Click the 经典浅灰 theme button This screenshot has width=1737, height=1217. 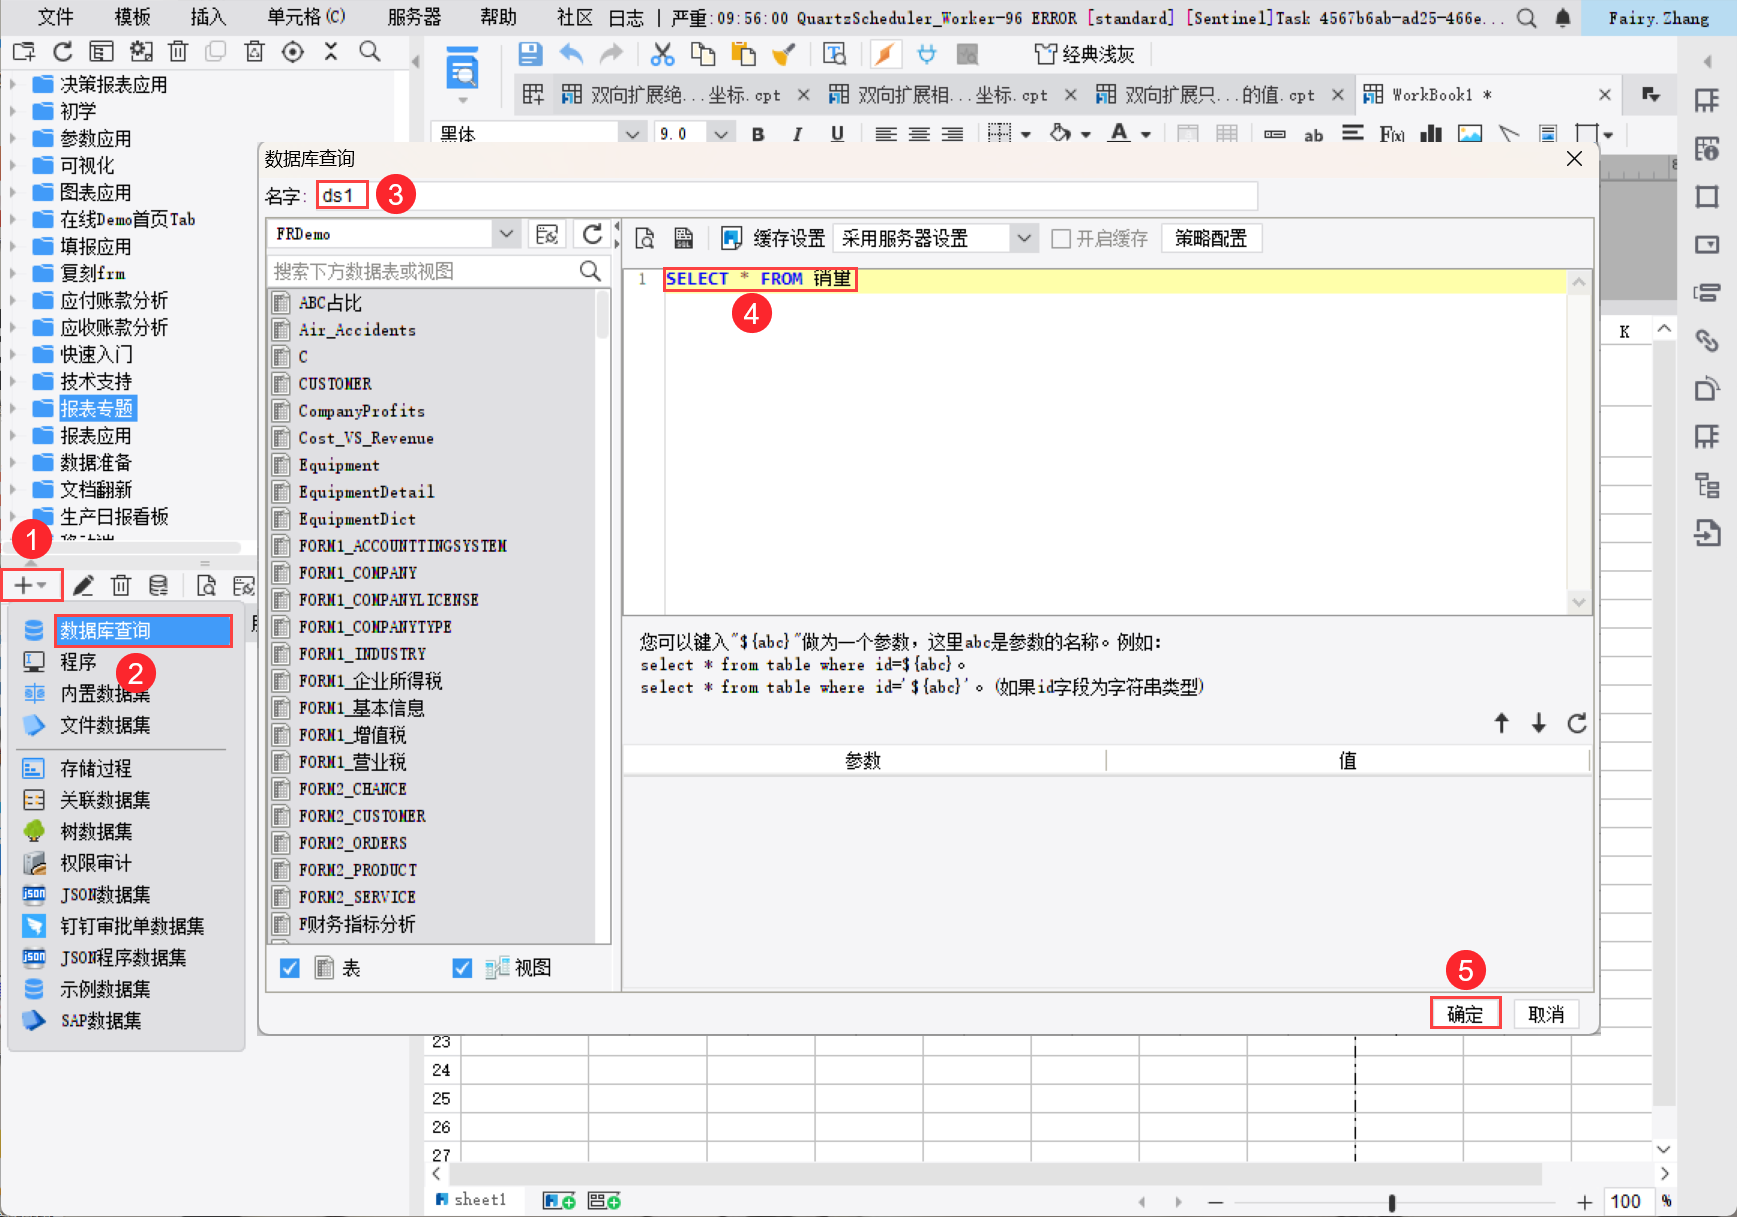[1085, 54]
